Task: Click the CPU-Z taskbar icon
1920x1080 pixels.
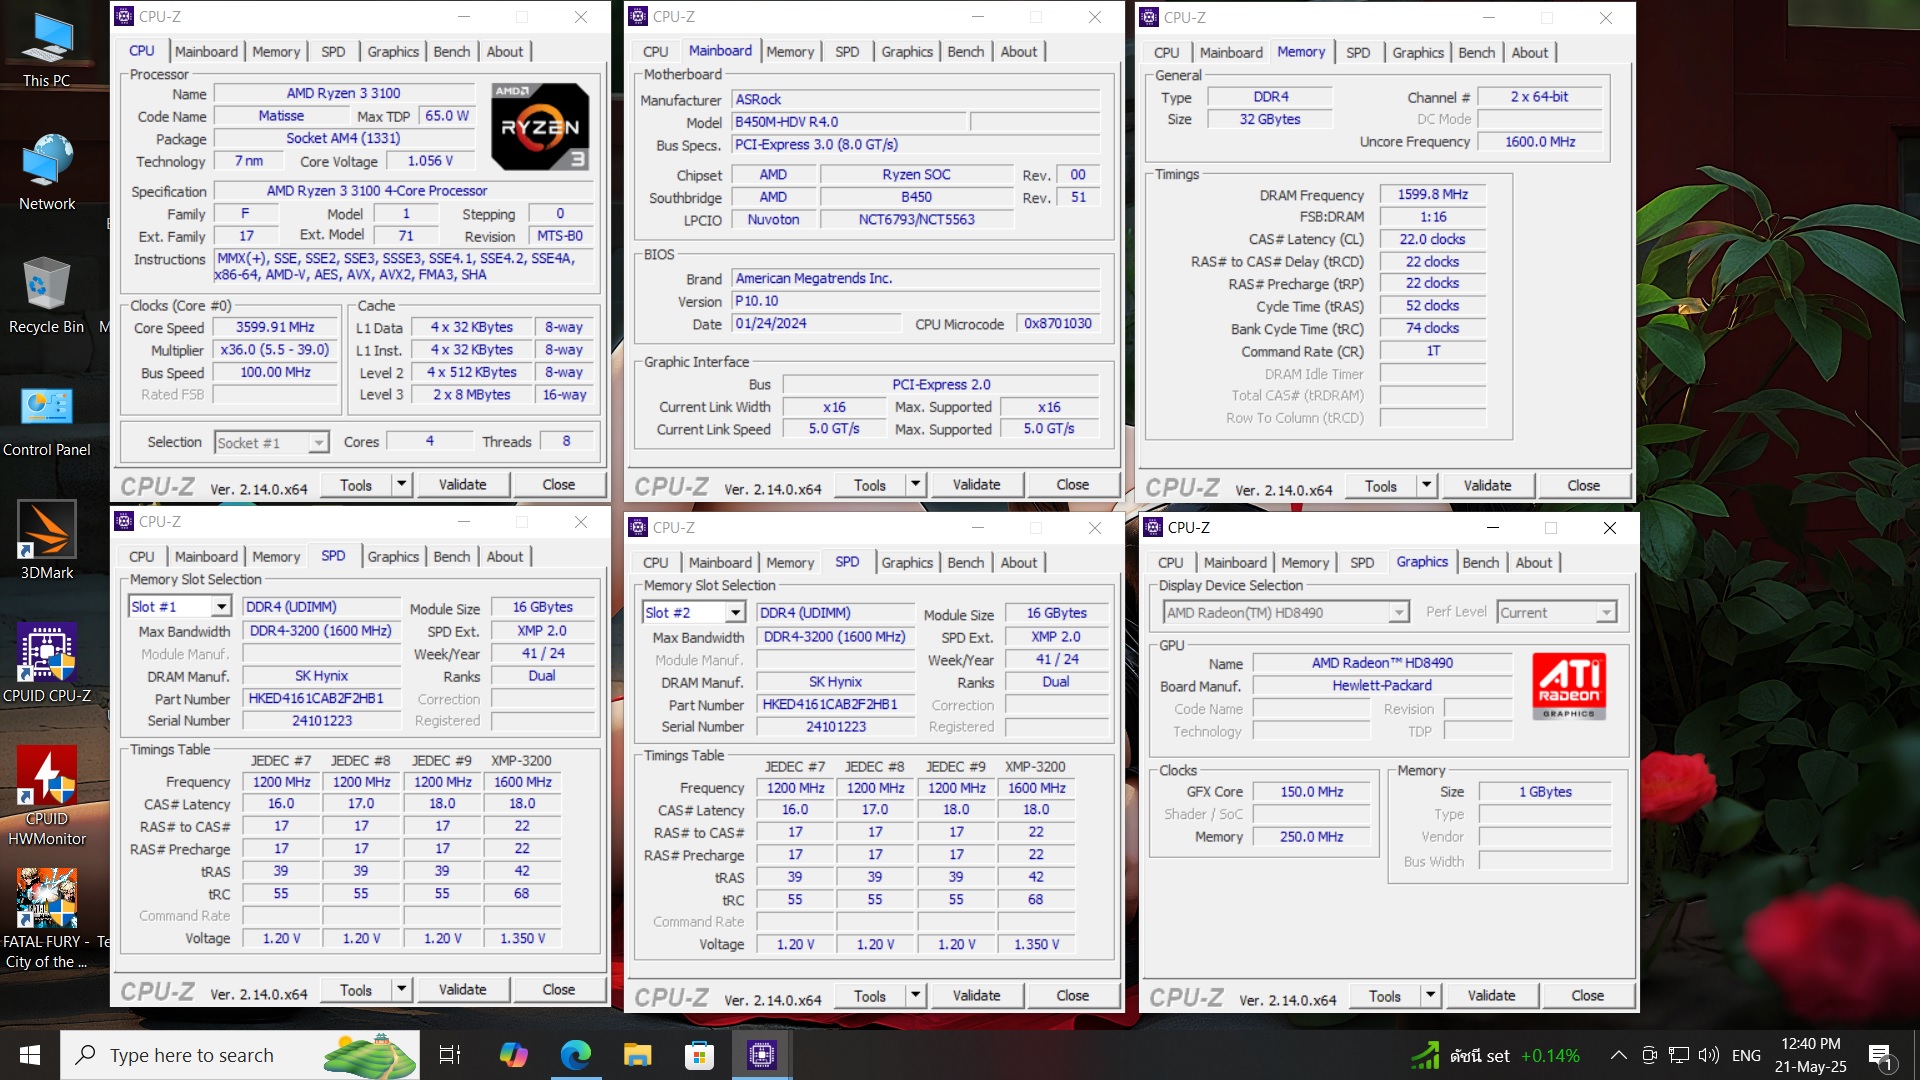Action: pos(762,1055)
